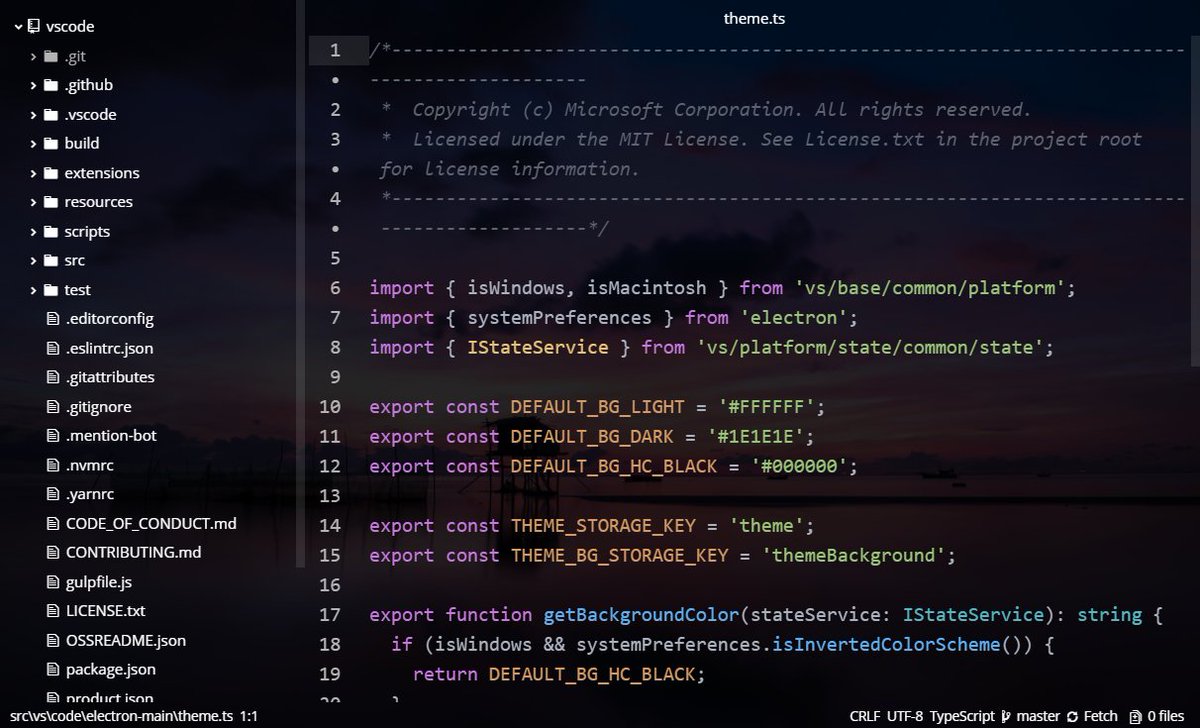
Task: Click the vscode repository icon
Action: click(36, 27)
